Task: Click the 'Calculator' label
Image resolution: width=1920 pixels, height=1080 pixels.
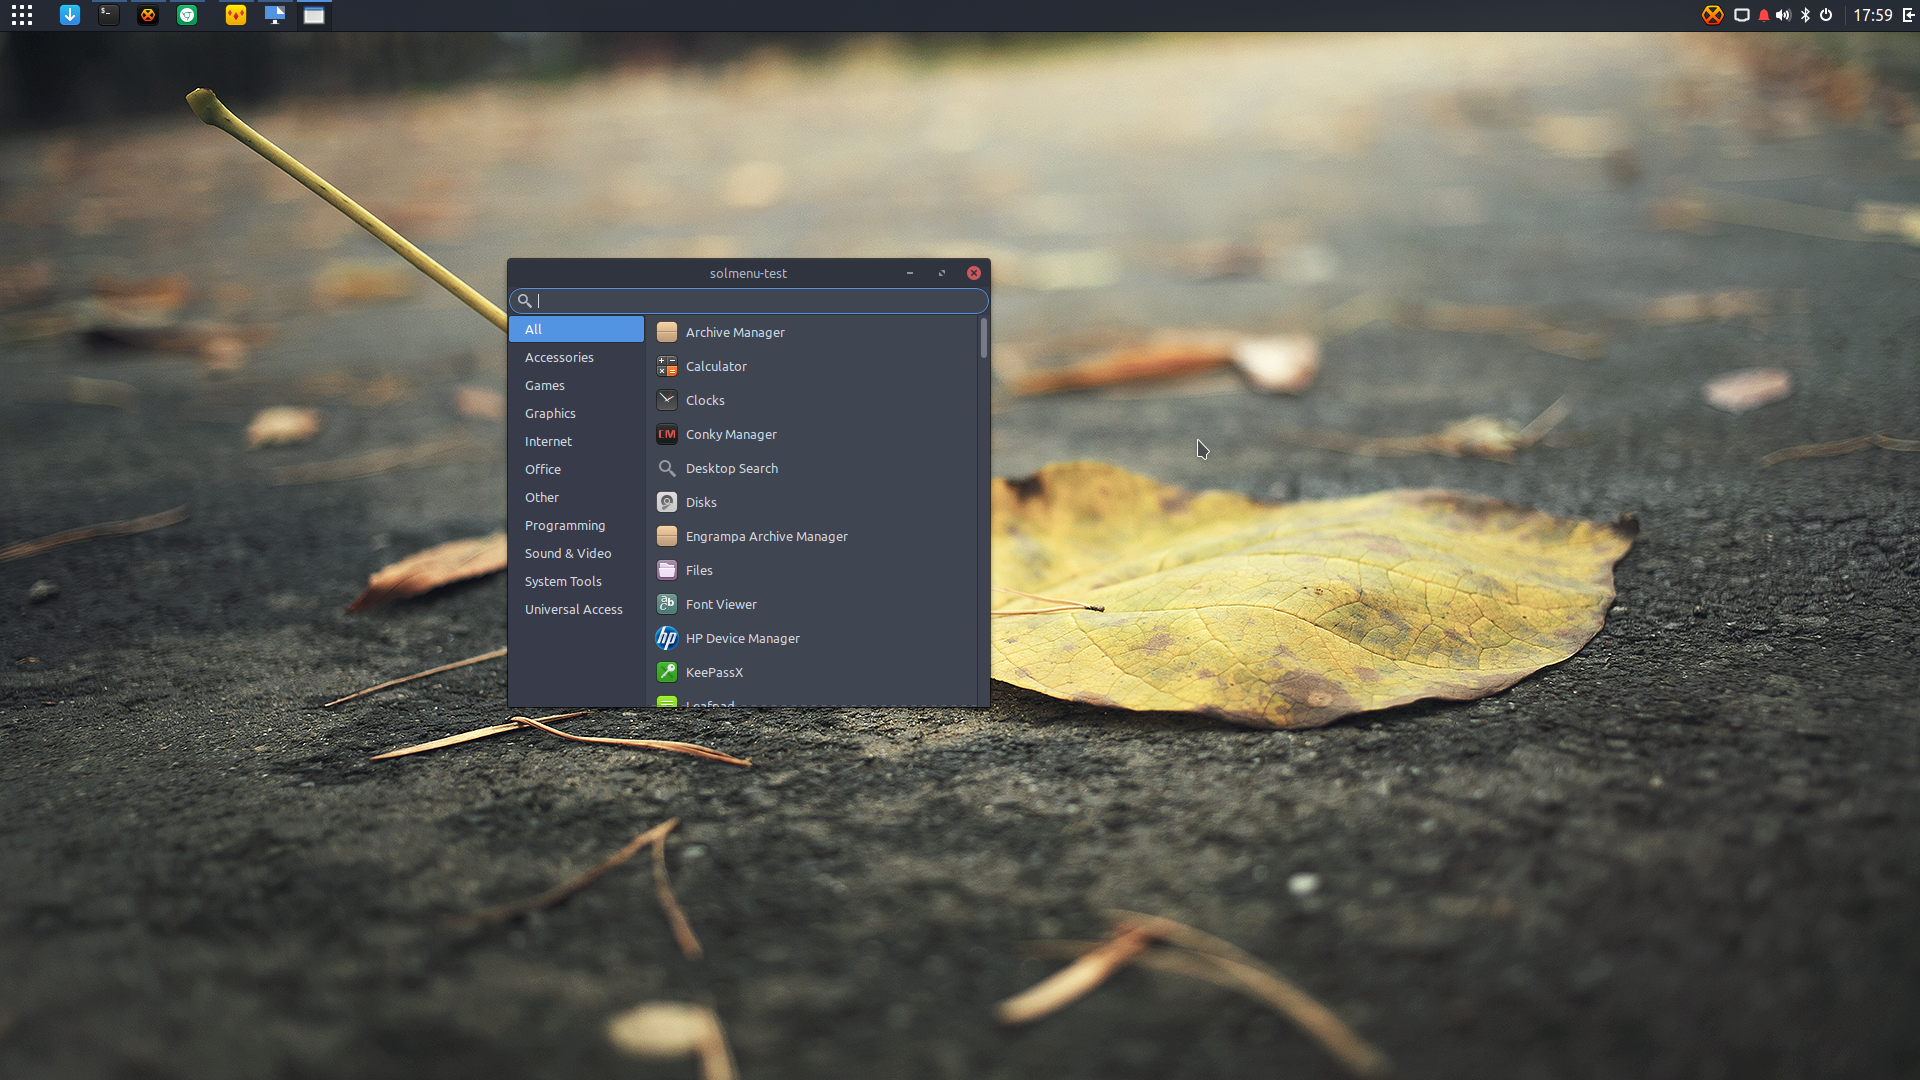Action: 716,366
